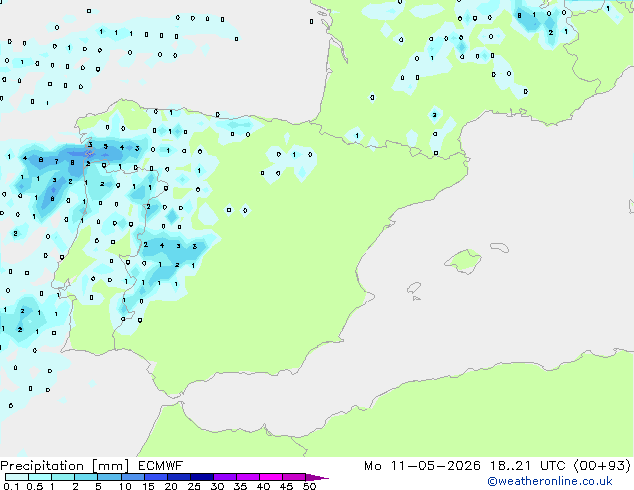634x490 pixels.
Task: Pick the violet swatch between 30 and 35
Action: point(224,477)
